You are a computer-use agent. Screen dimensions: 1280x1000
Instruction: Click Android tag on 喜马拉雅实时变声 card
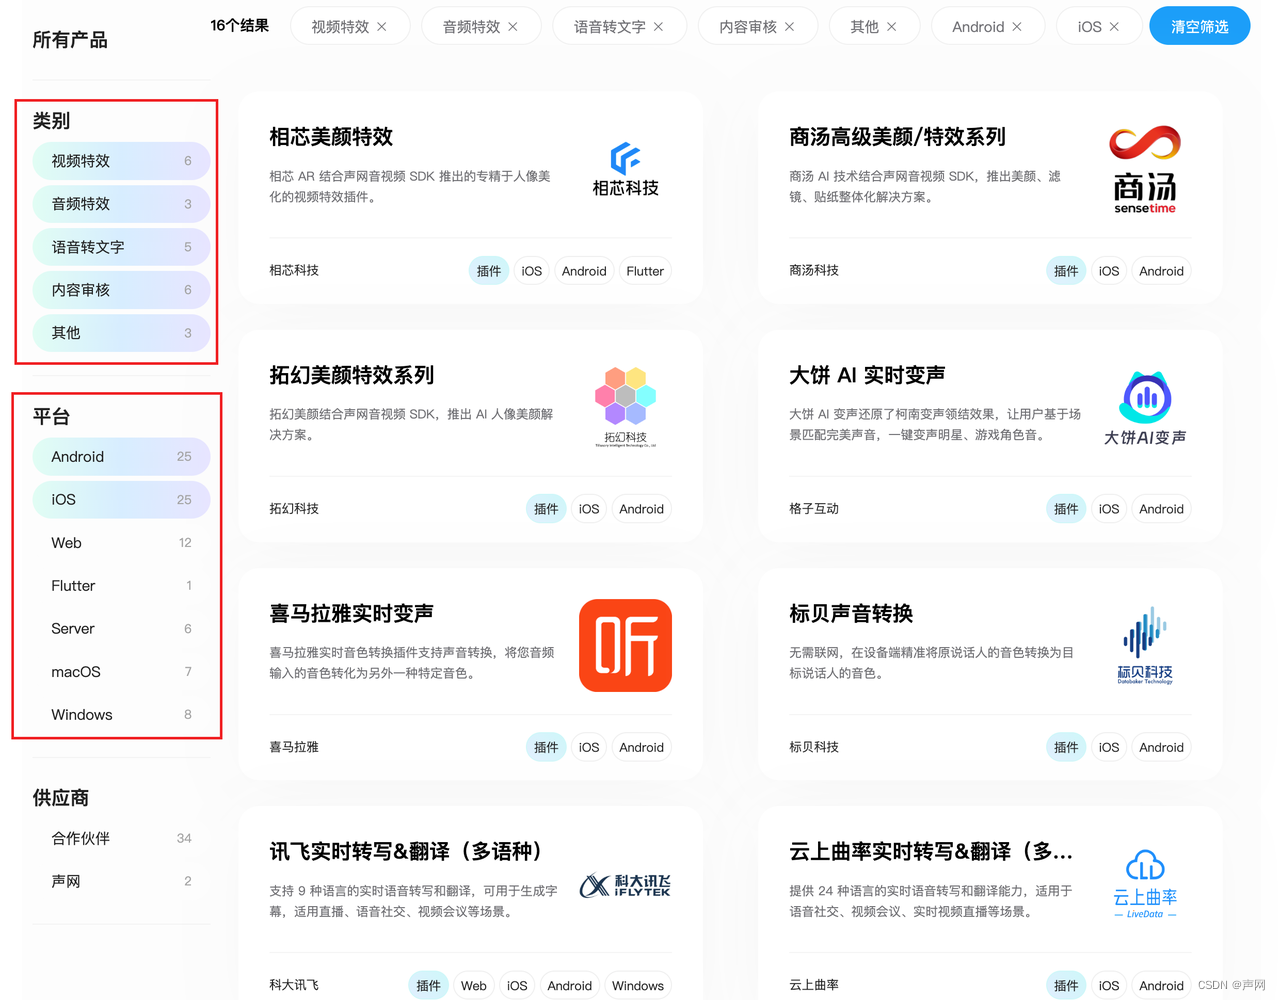[641, 747]
